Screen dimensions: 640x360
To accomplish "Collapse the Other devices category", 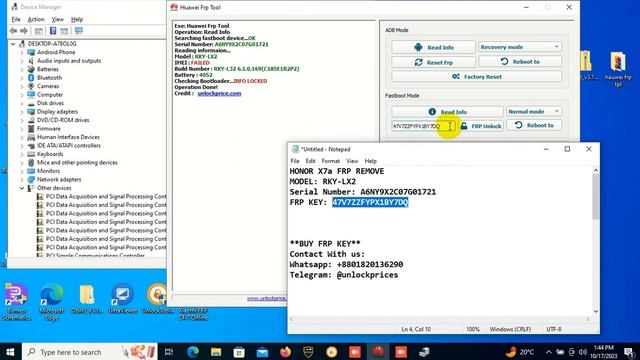I will [22, 188].
